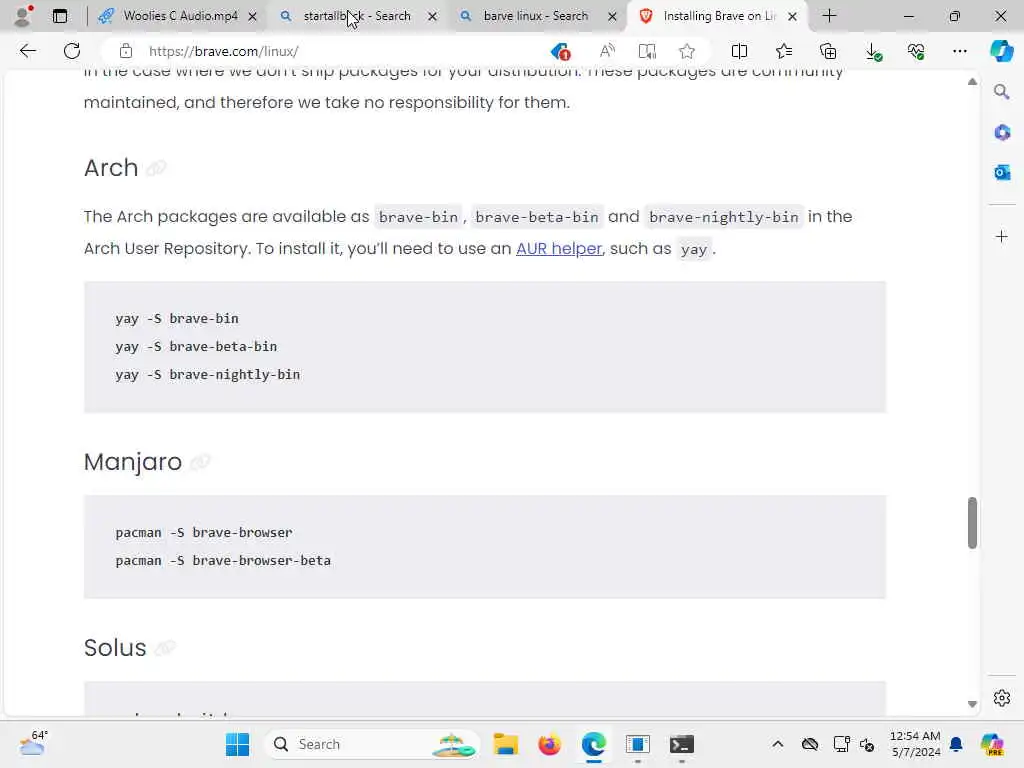The image size is (1024, 768).
Task: Click the yay -S brave-nightly-bin command
Action: 208,375
